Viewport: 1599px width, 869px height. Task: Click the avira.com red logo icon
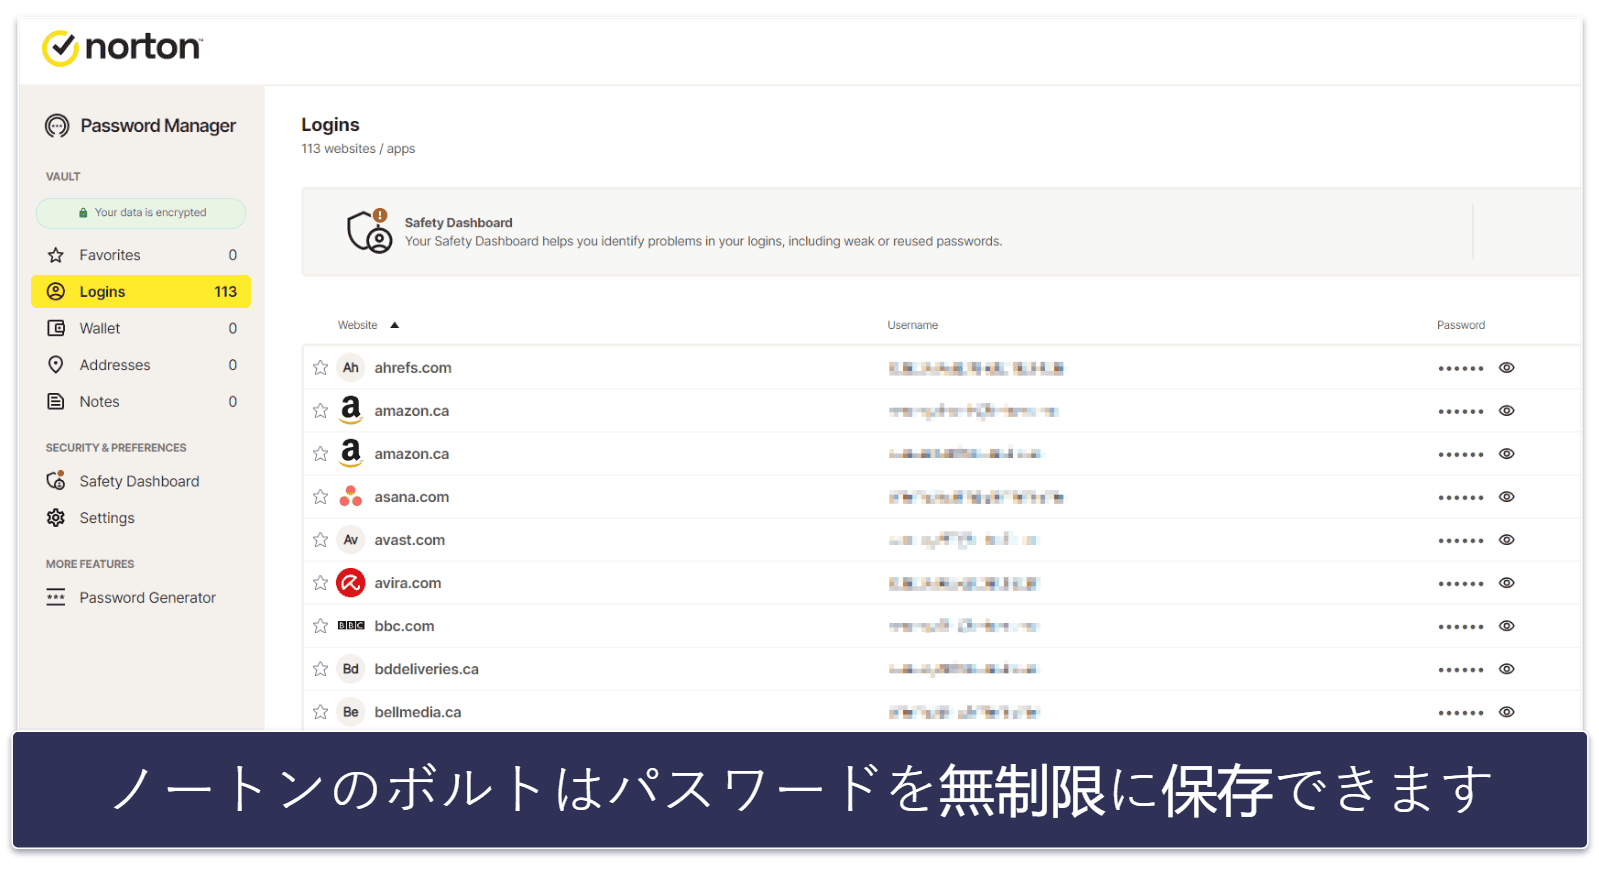coord(351,583)
